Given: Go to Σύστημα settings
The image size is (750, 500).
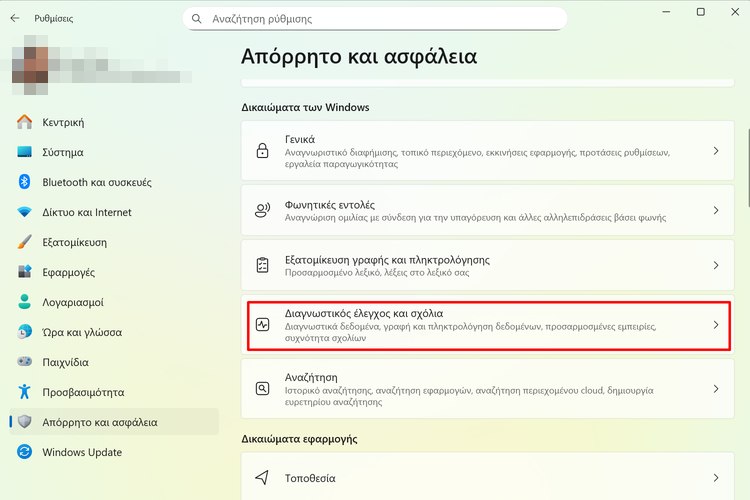Looking at the screenshot, I should tap(114, 152).
